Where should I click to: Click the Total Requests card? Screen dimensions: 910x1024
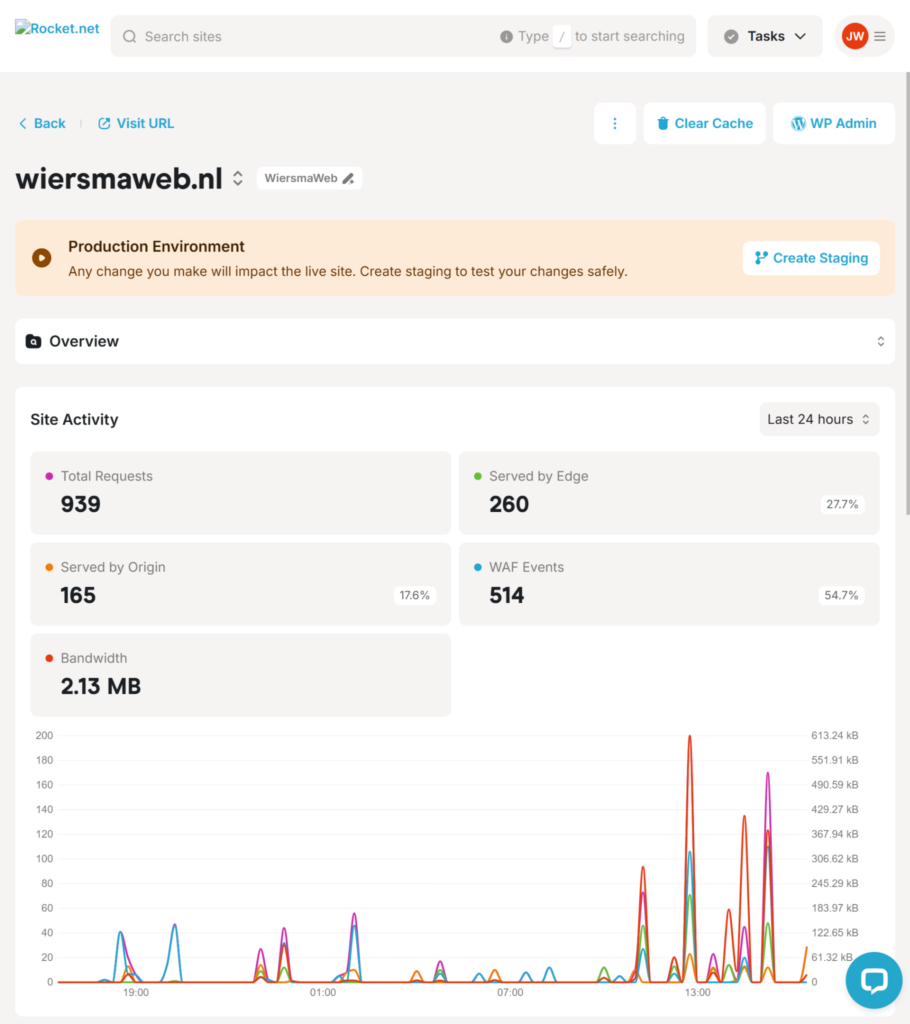click(x=240, y=493)
